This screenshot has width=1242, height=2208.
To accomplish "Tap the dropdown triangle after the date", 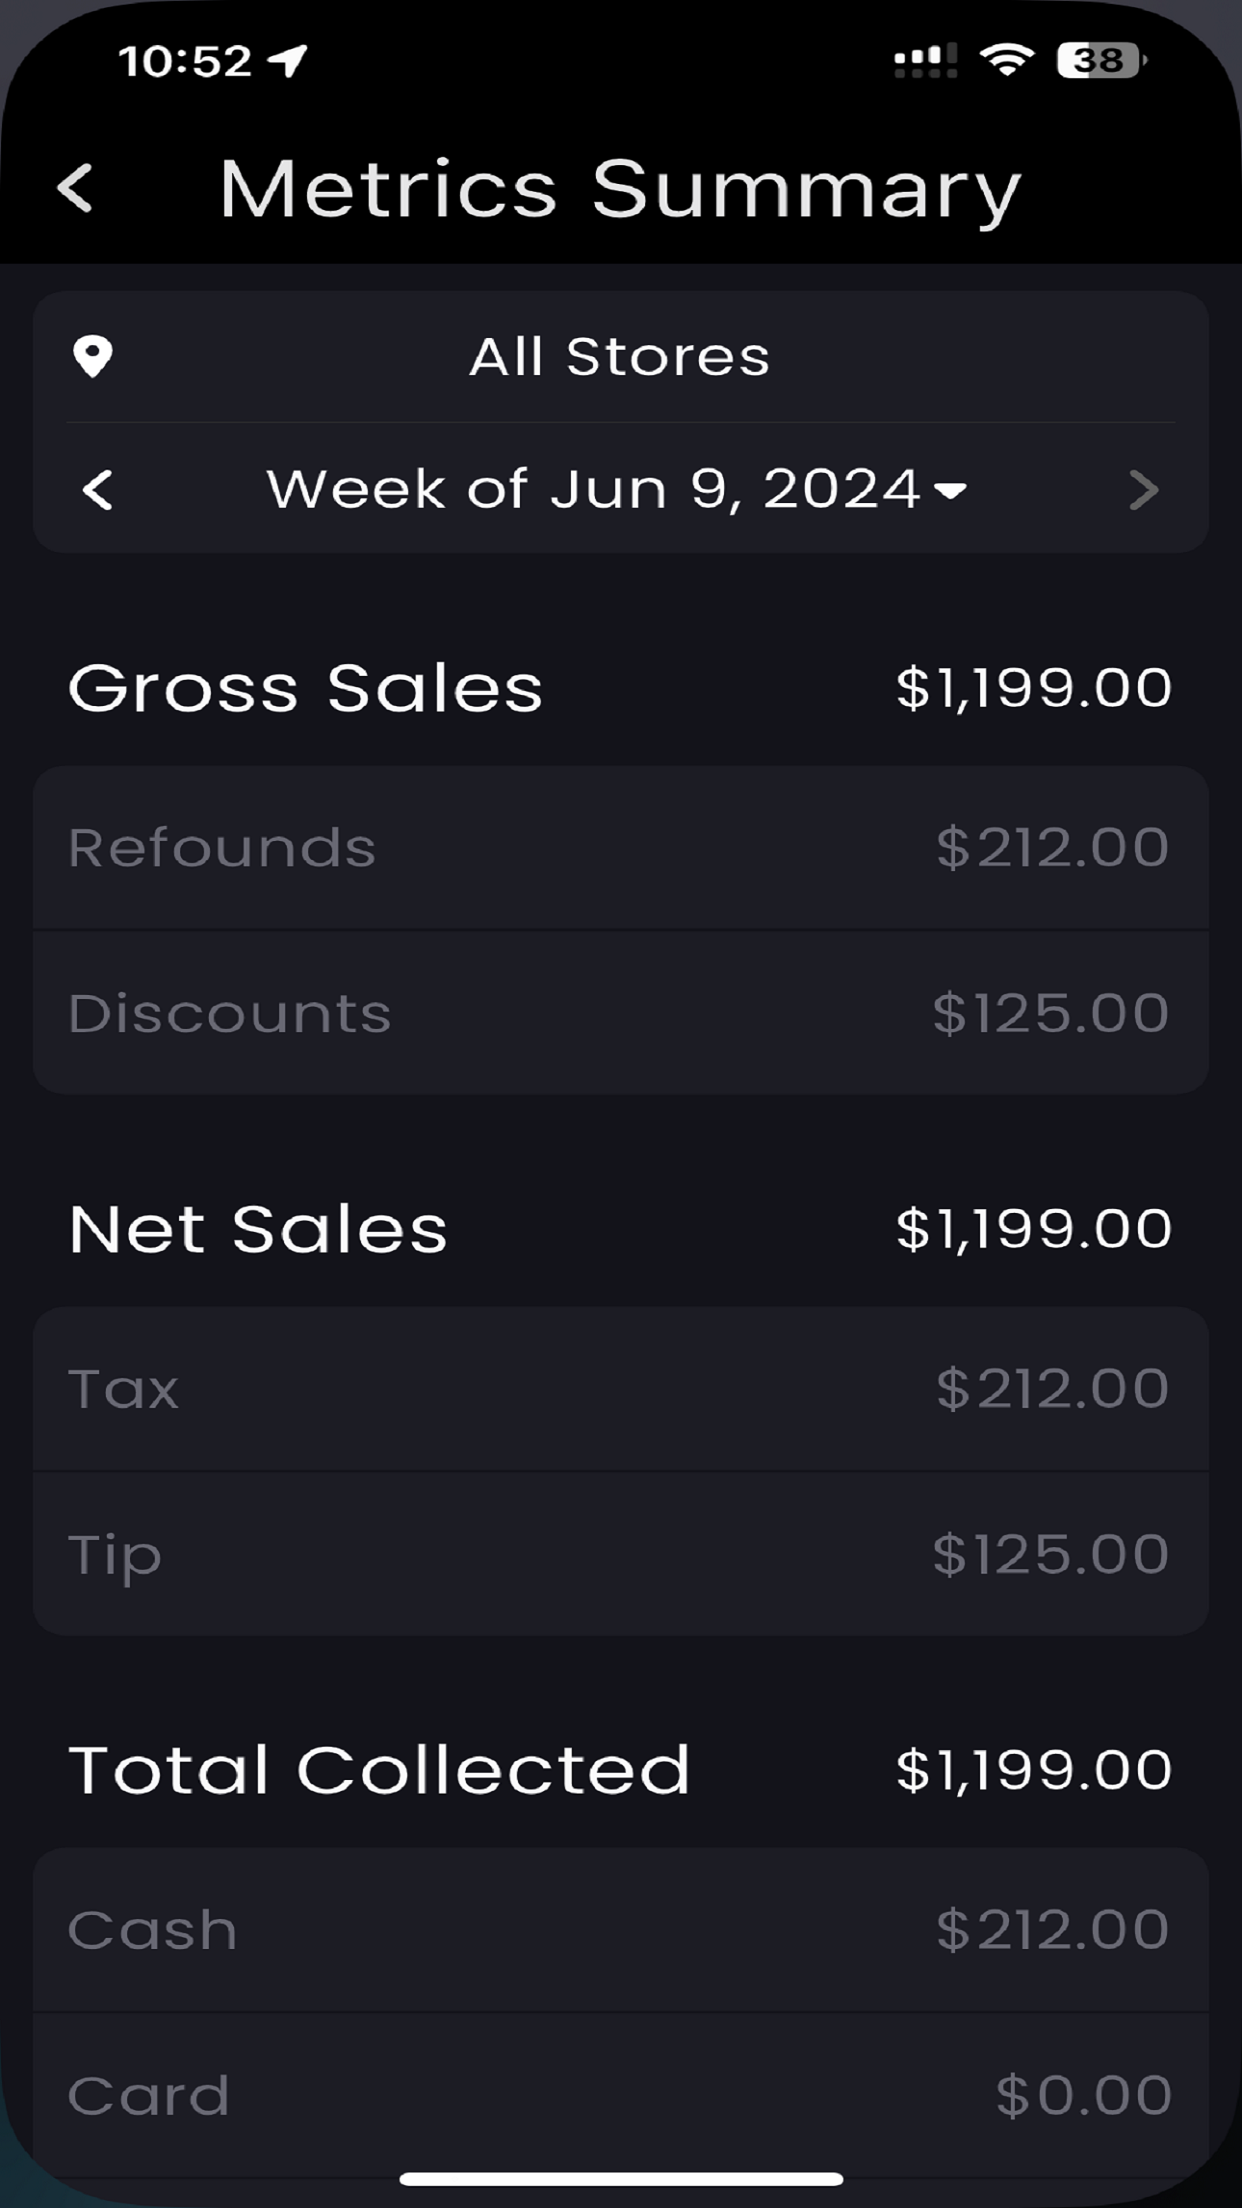I will click(950, 491).
